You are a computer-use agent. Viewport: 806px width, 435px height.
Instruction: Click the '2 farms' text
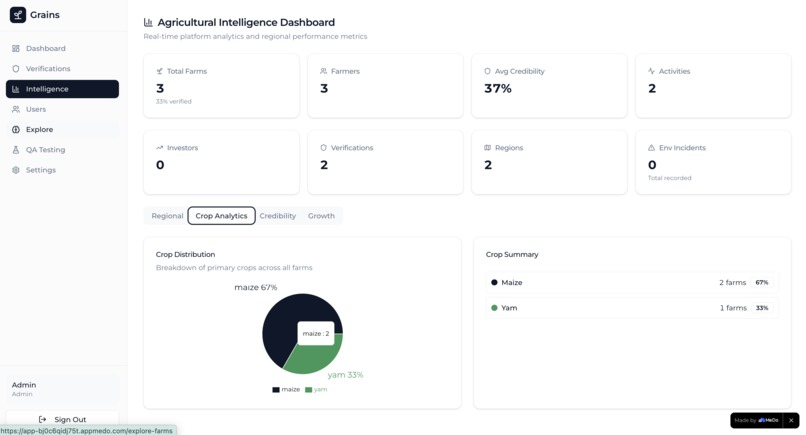(x=732, y=282)
